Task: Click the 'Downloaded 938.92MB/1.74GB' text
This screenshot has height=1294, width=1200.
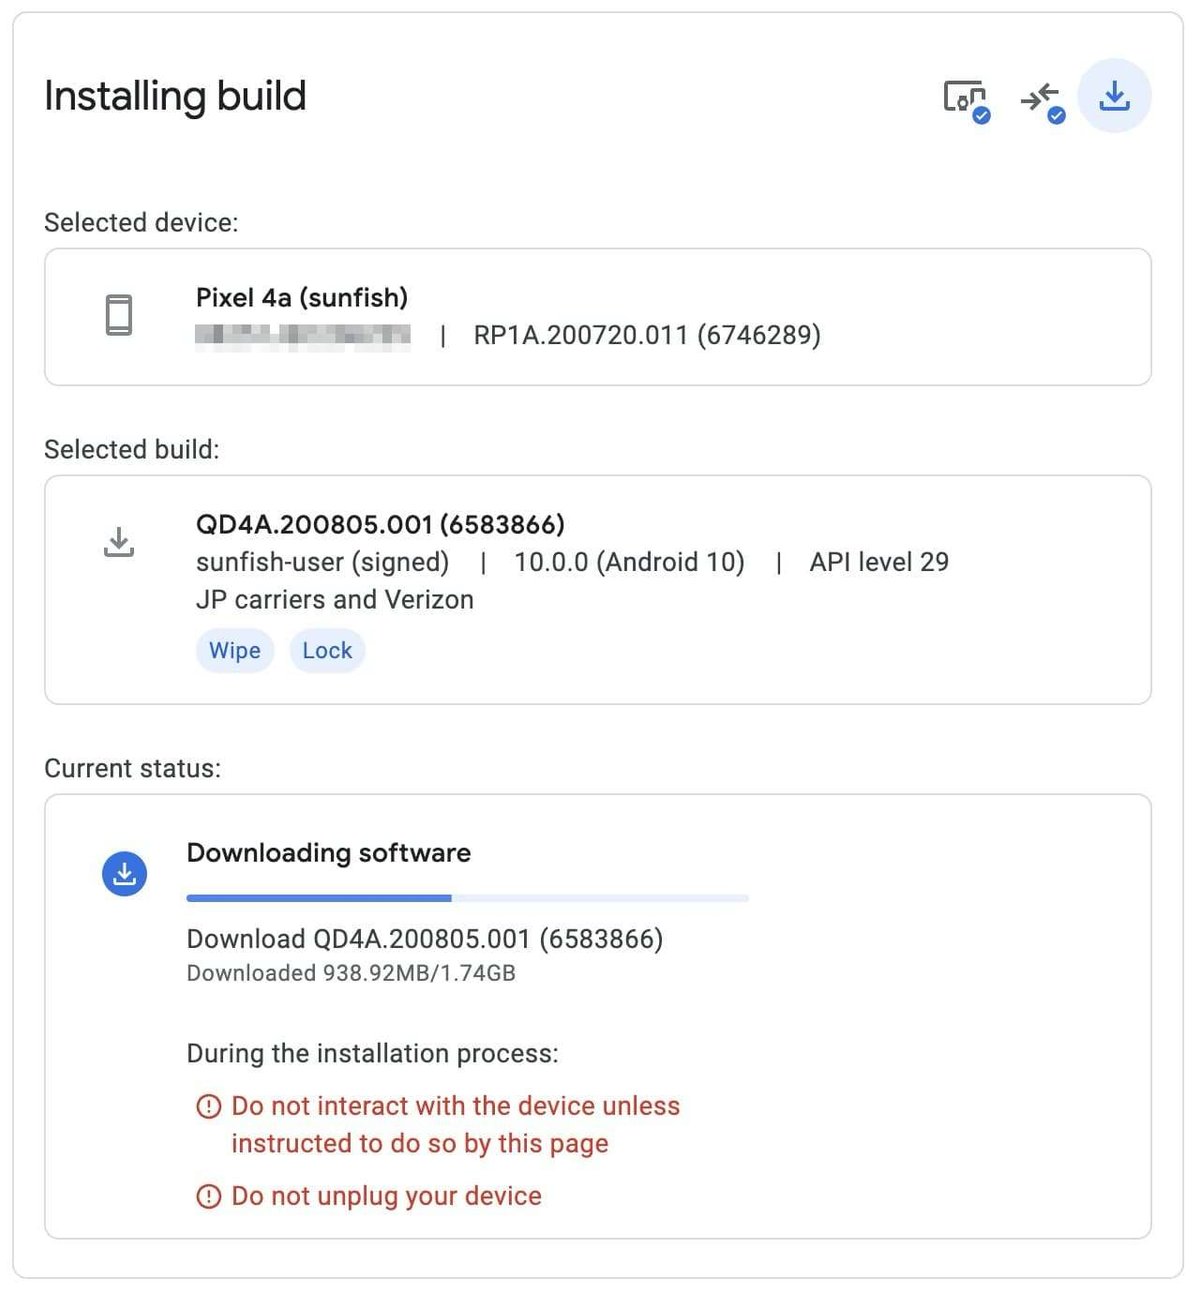Action: pyautogui.click(x=351, y=973)
